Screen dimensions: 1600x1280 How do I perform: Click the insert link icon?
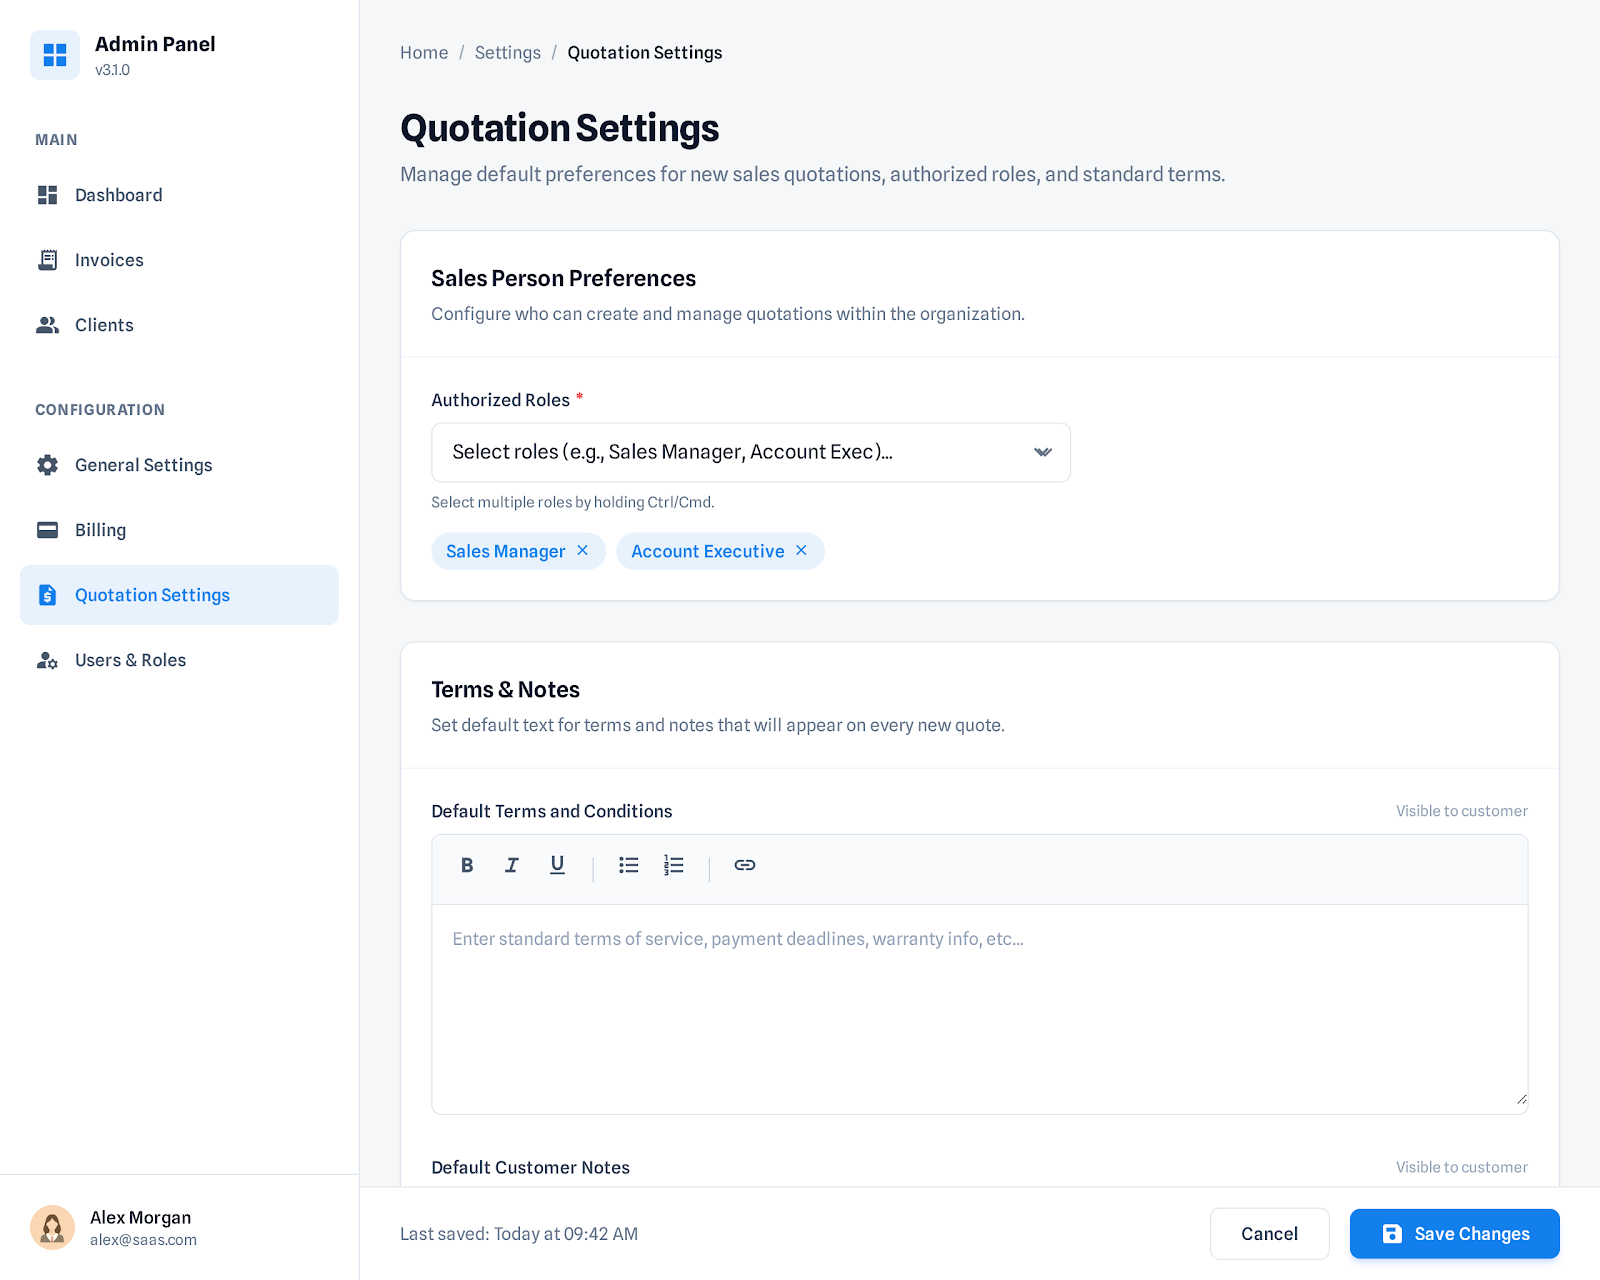pyautogui.click(x=745, y=865)
